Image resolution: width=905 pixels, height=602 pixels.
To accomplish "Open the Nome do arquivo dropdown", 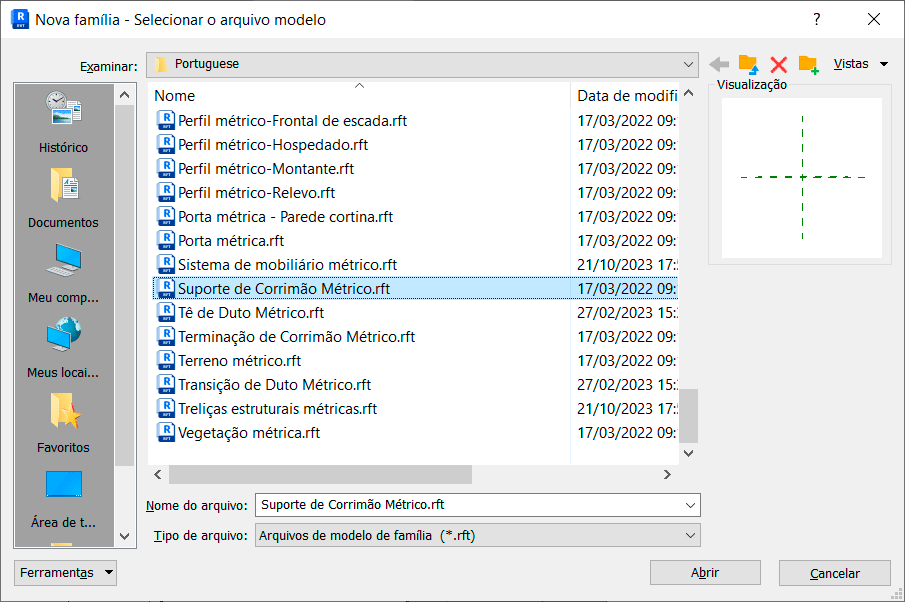I will 689,505.
